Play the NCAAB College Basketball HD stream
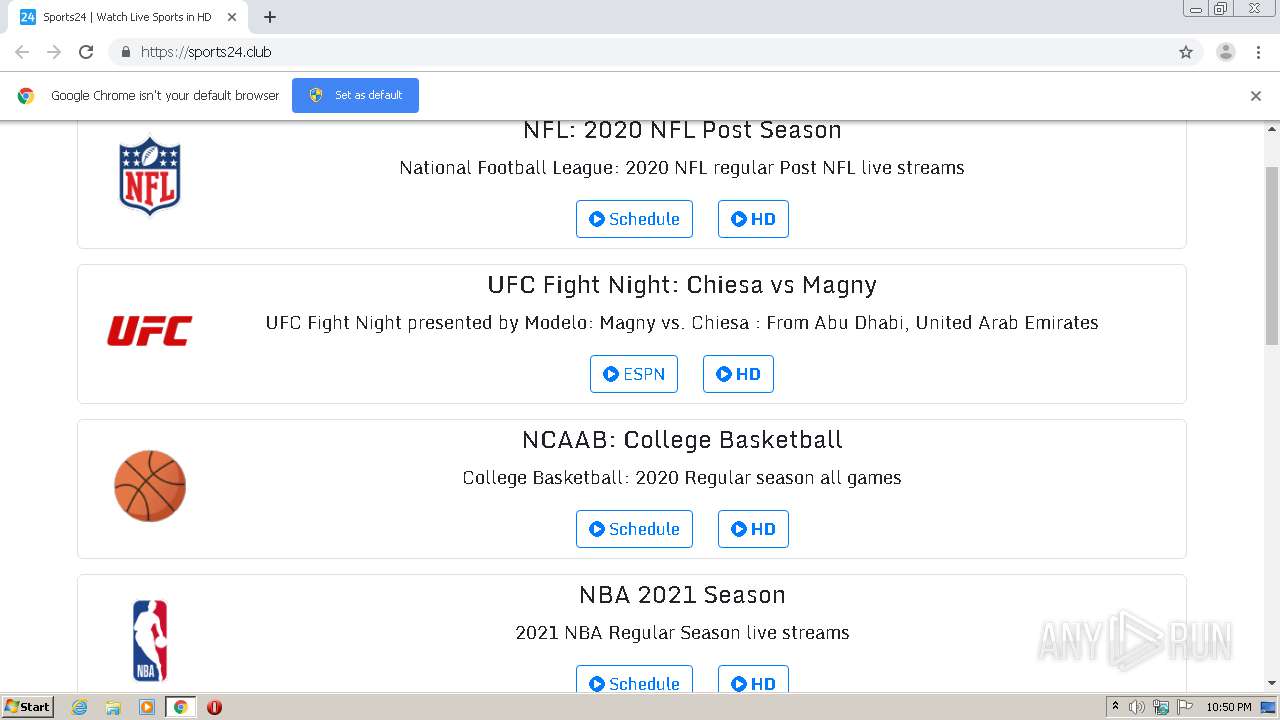This screenshot has width=1280, height=720. (753, 529)
